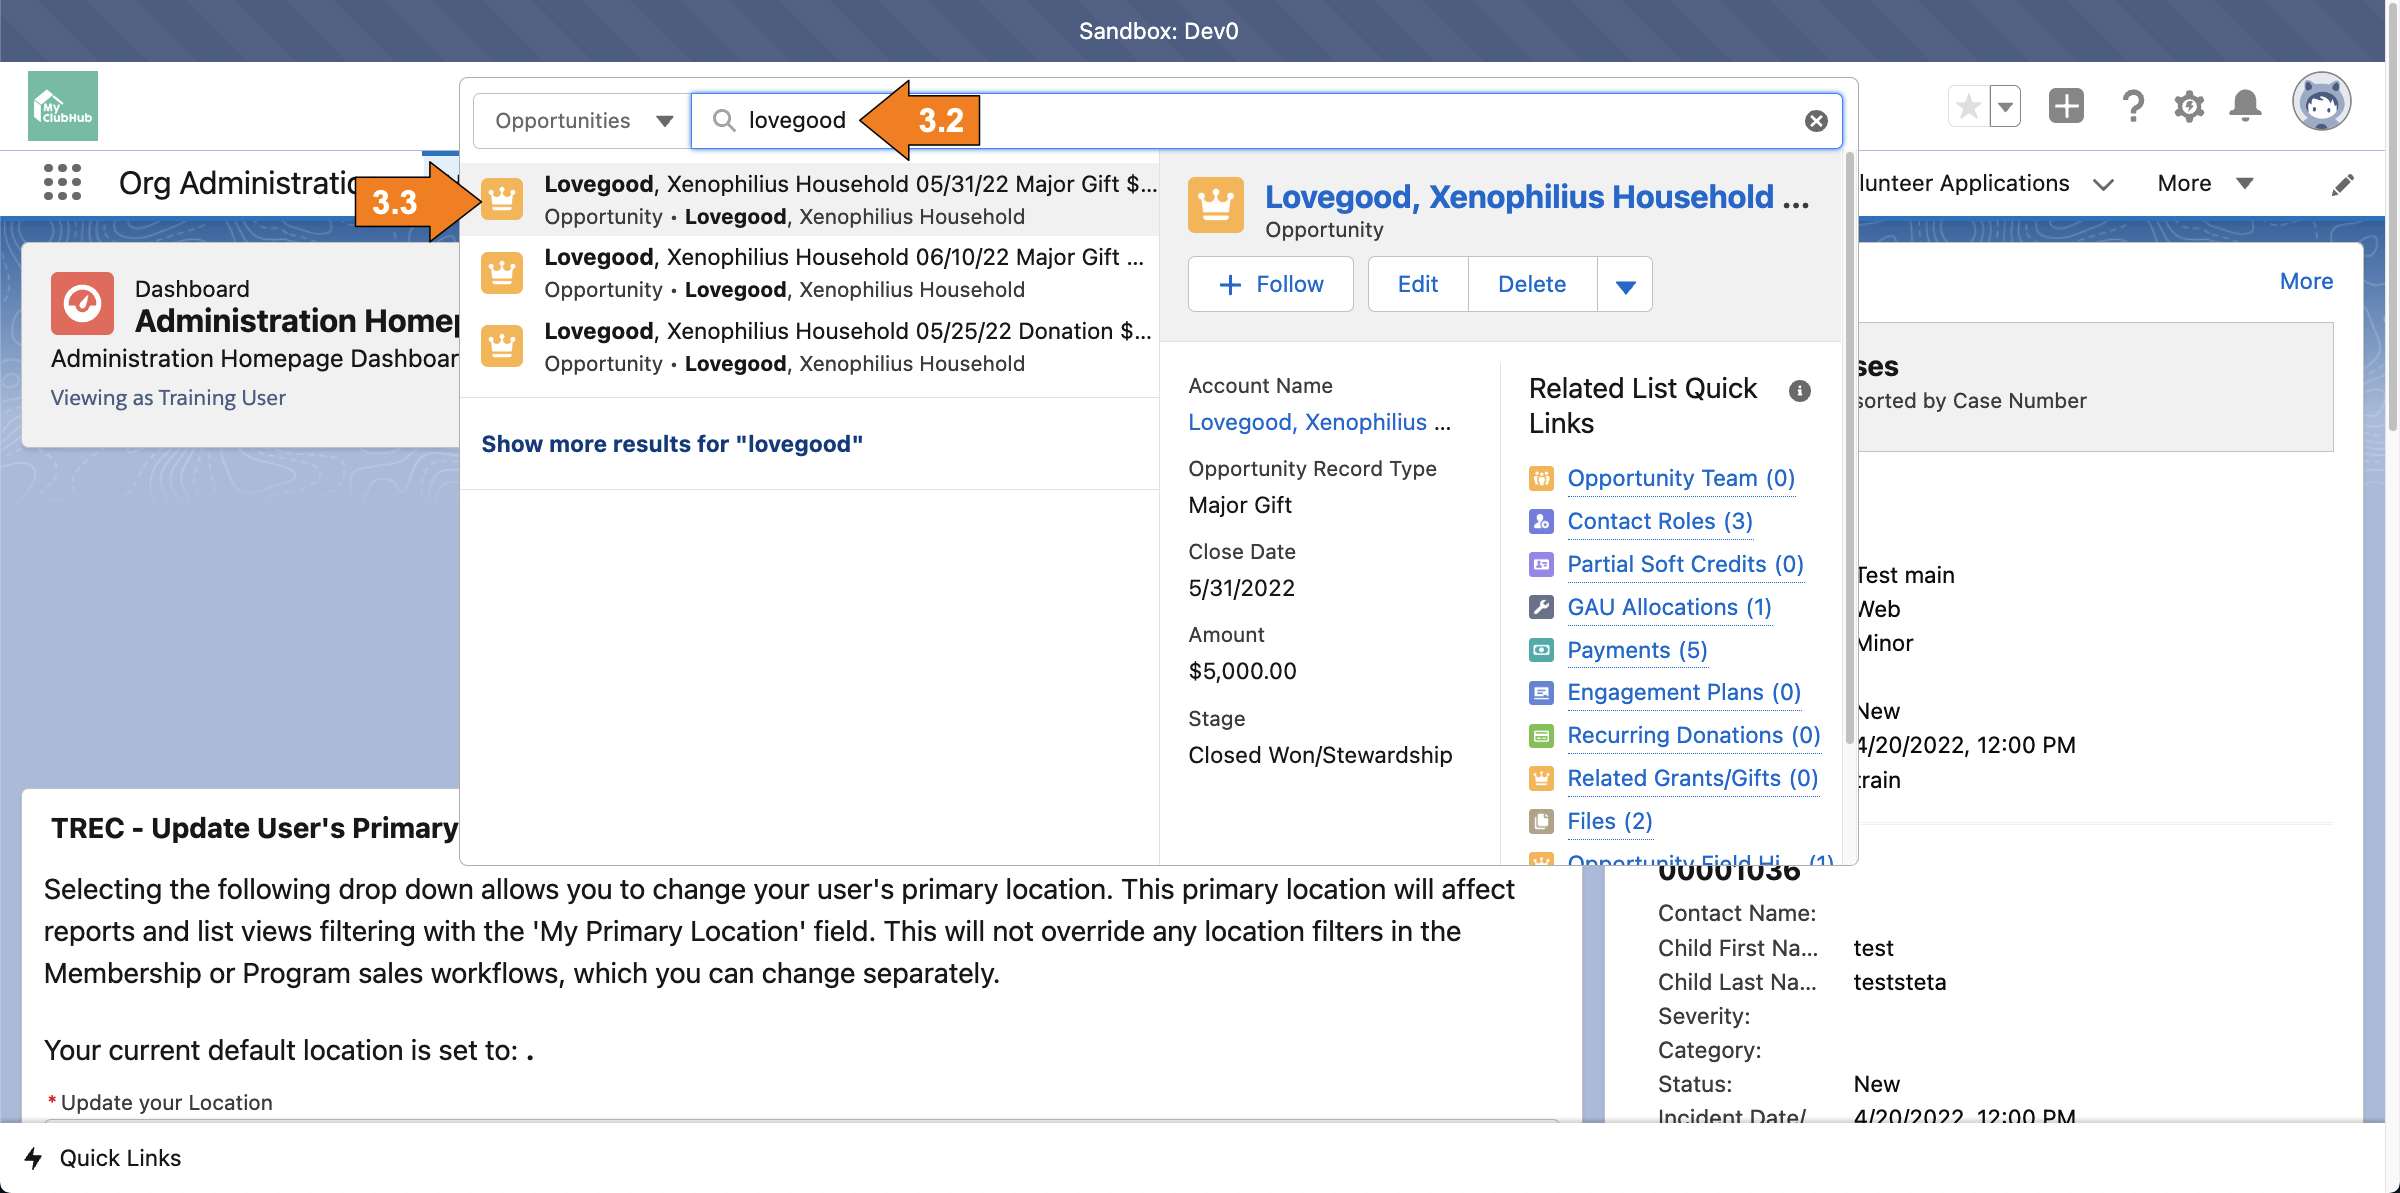Open the Setup gear icon
This screenshot has width=2400, height=1193.
tap(2189, 105)
